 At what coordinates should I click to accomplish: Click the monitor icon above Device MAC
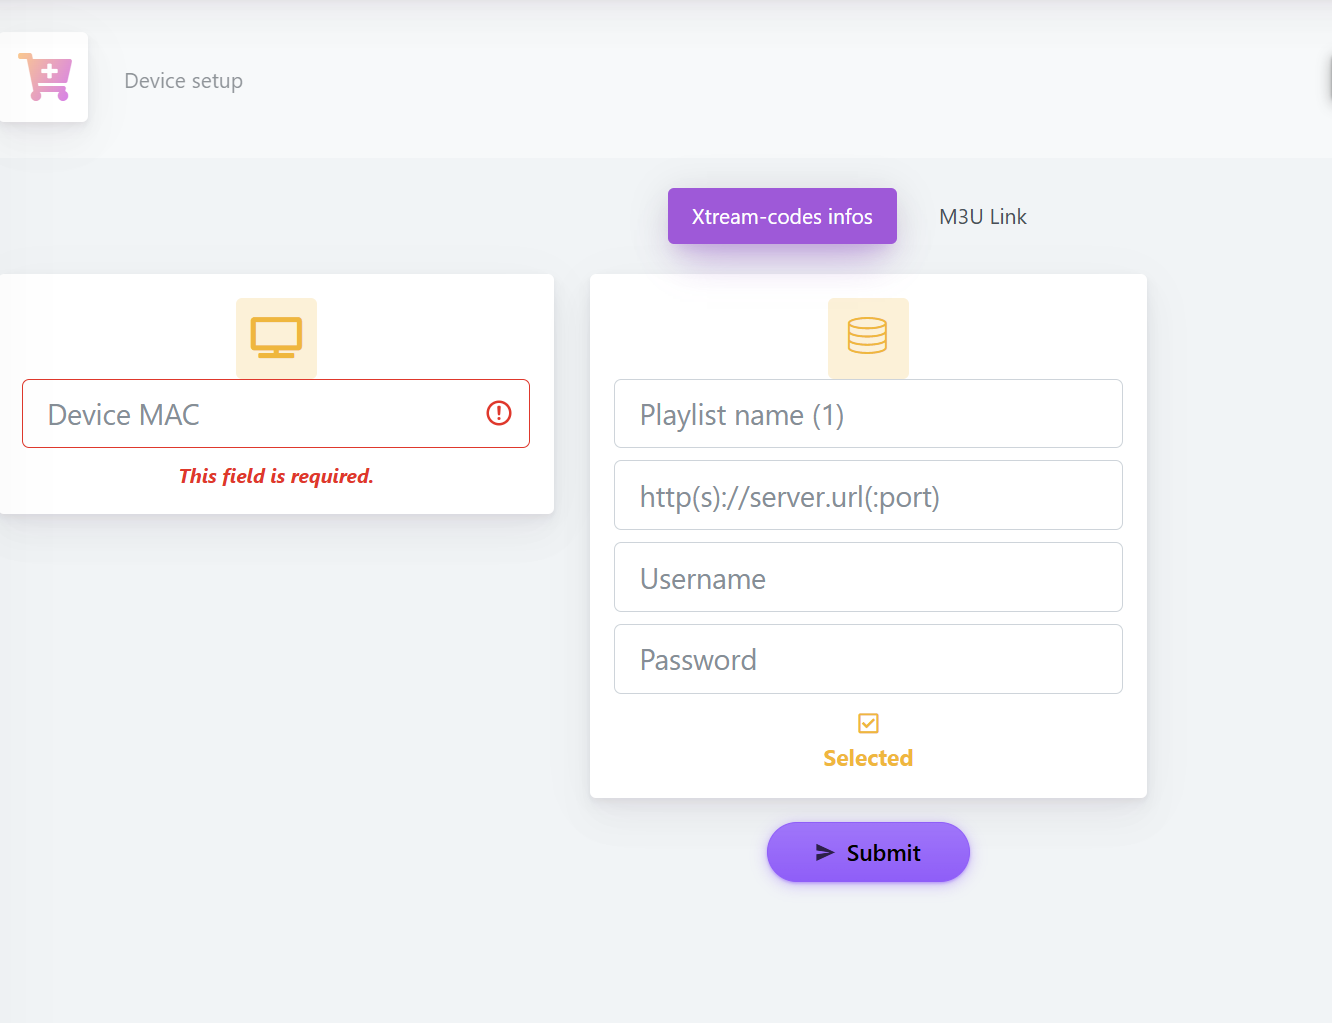click(x=276, y=338)
